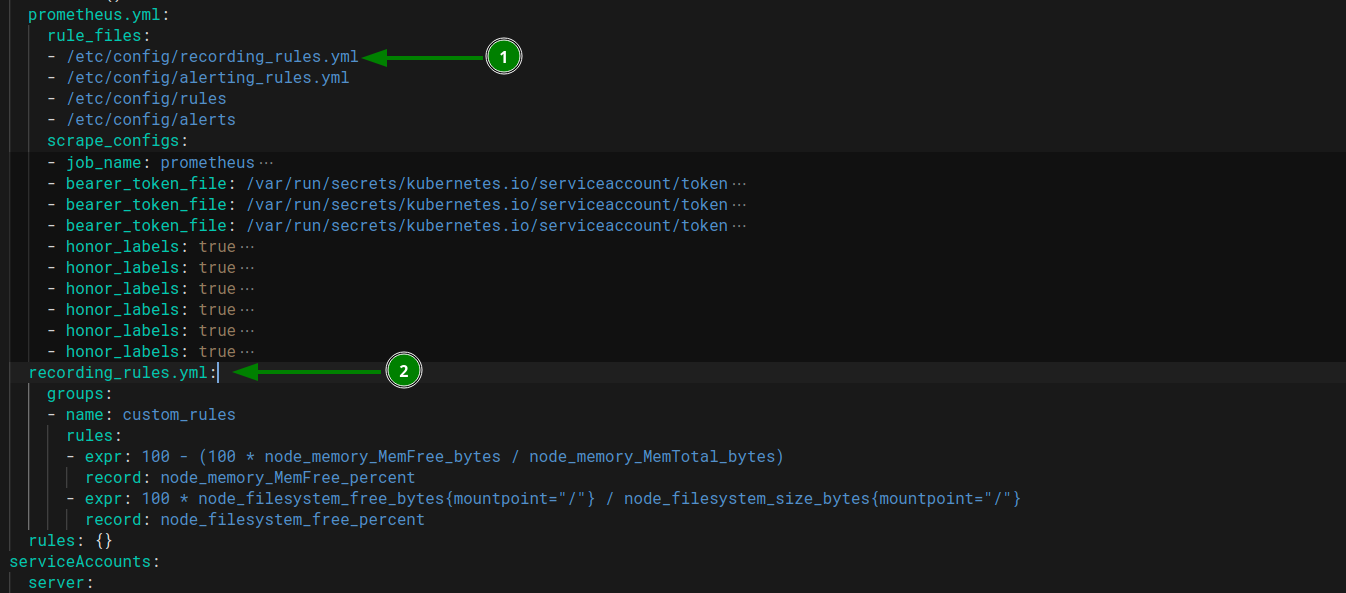Click the node_filesystem_free_percent record value
The image size is (1346, 593).
pyautogui.click(x=292, y=519)
